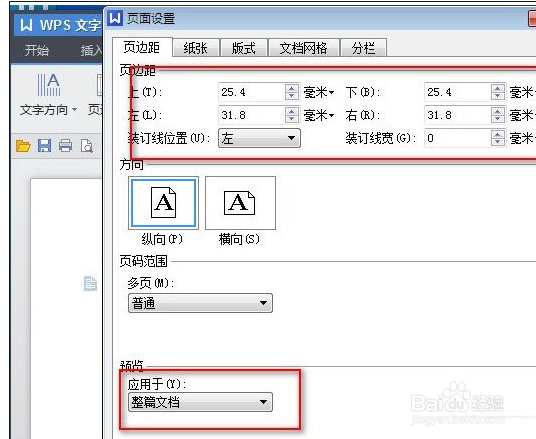Click the 插入 ribbon tab in WPS
The width and height of the screenshot is (536, 439).
pyautogui.click(x=91, y=51)
